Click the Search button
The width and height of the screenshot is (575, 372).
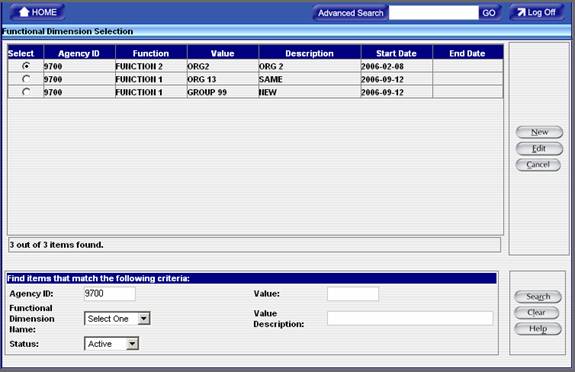point(538,296)
